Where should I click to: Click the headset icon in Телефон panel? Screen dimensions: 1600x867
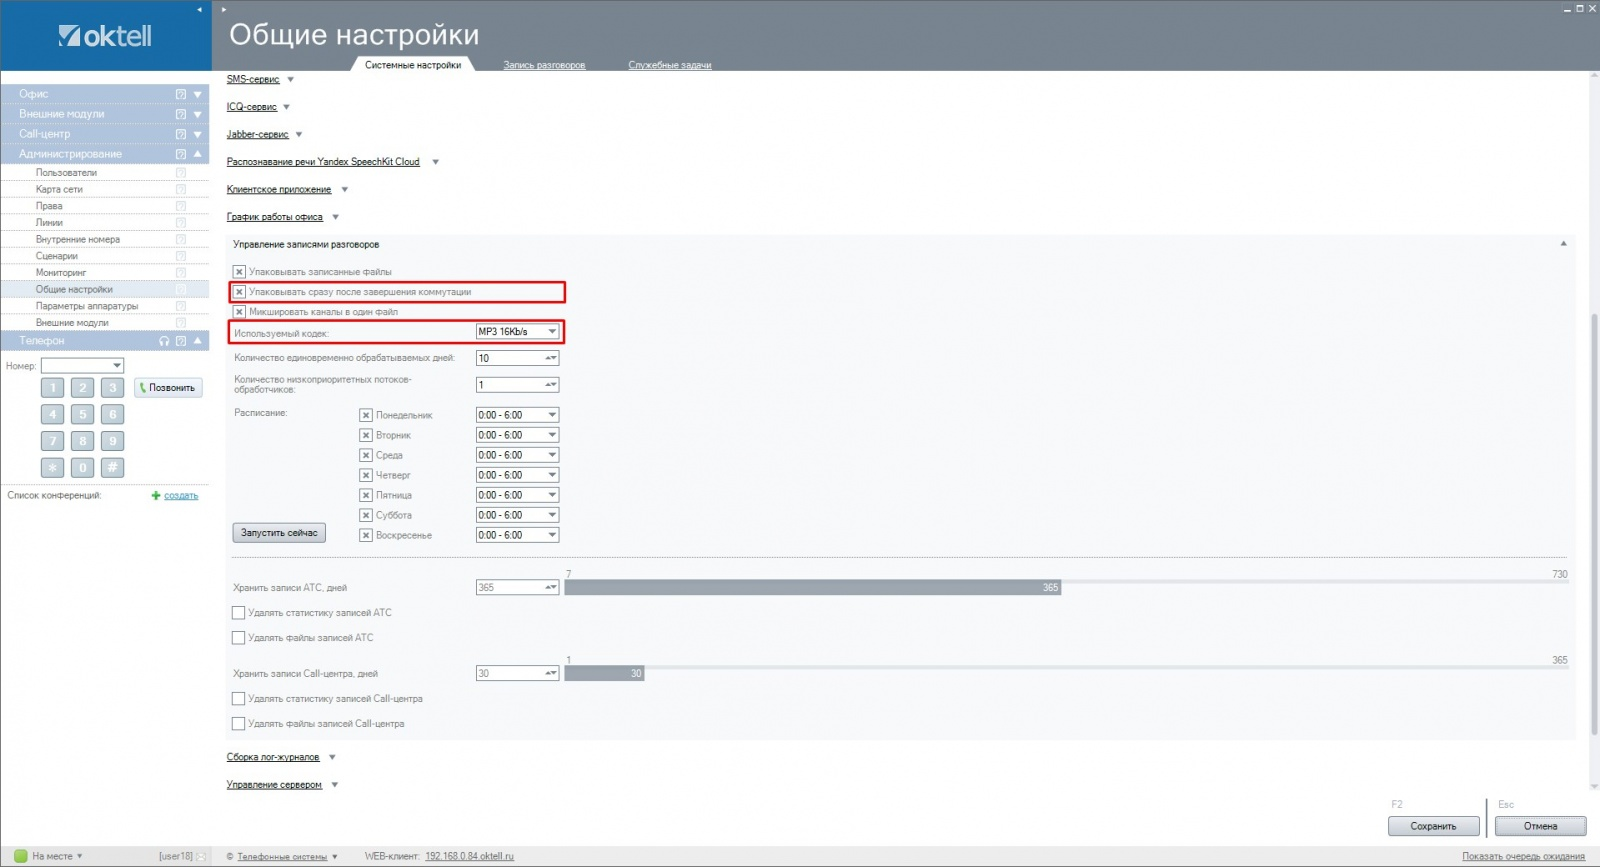[164, 341]
